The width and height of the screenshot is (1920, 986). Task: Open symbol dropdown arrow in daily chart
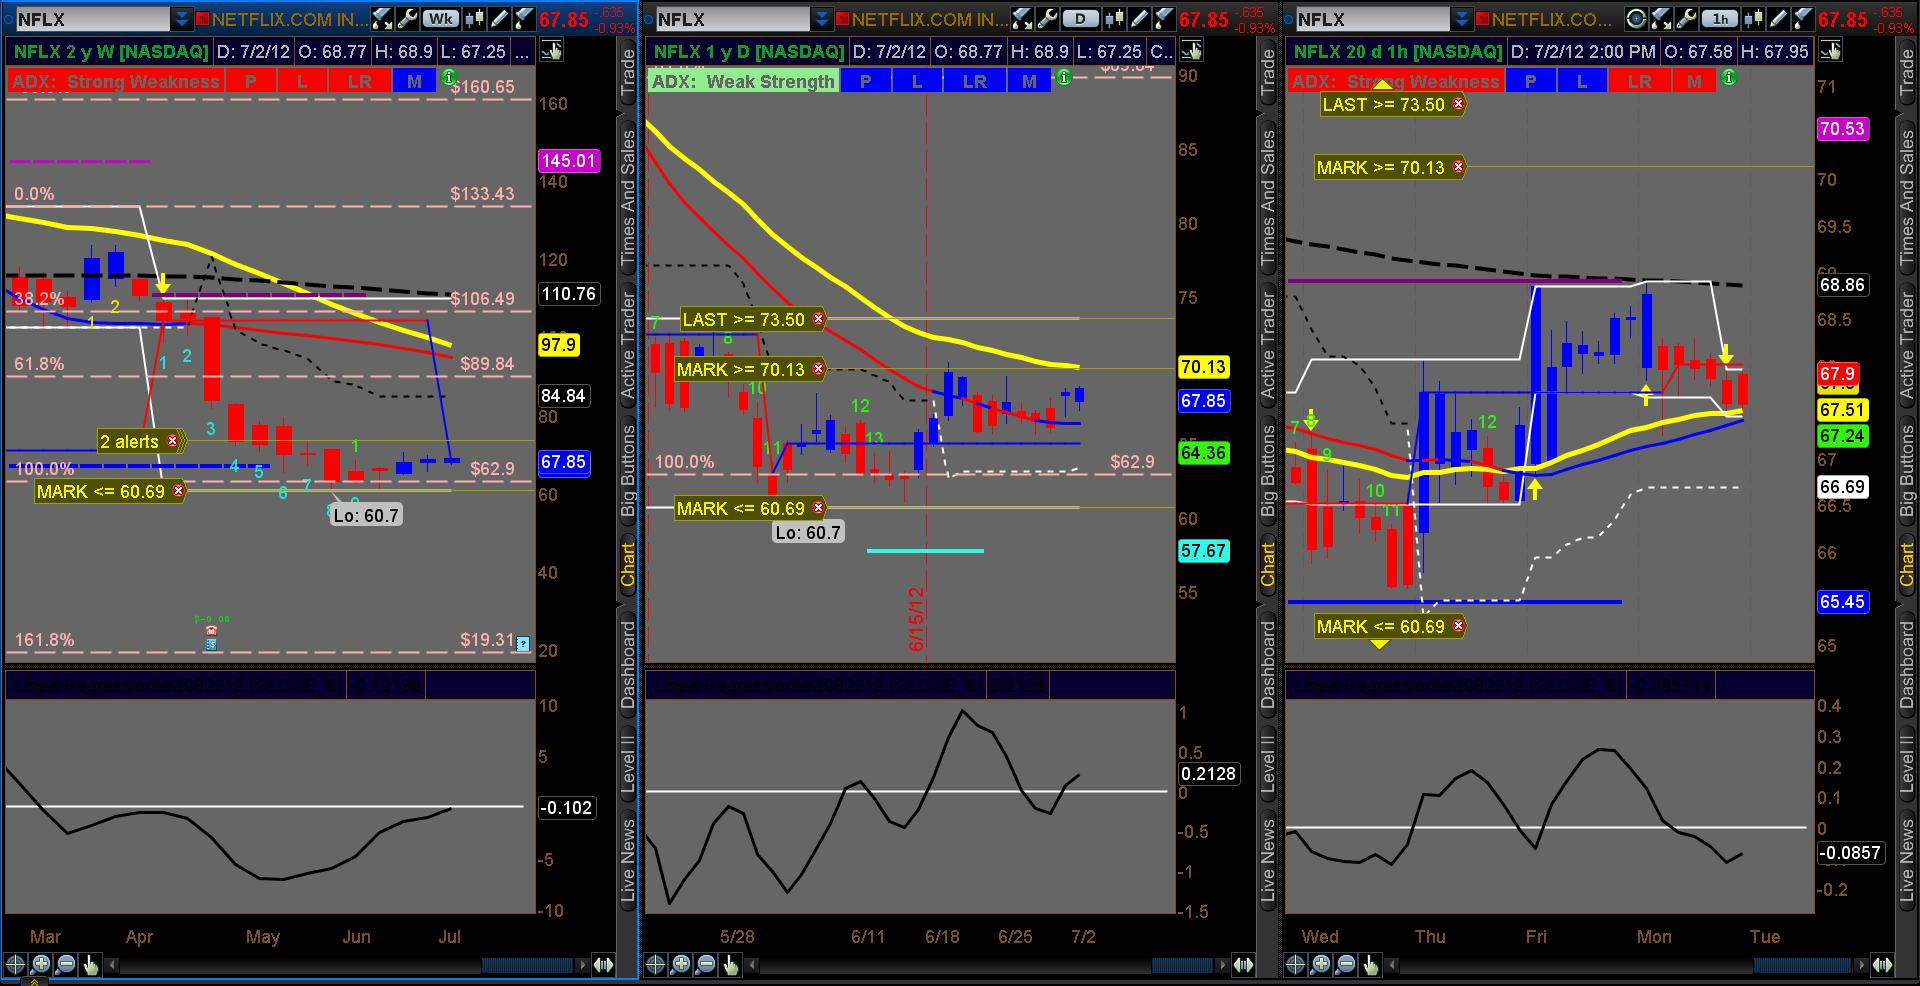[x=821, y=19]
